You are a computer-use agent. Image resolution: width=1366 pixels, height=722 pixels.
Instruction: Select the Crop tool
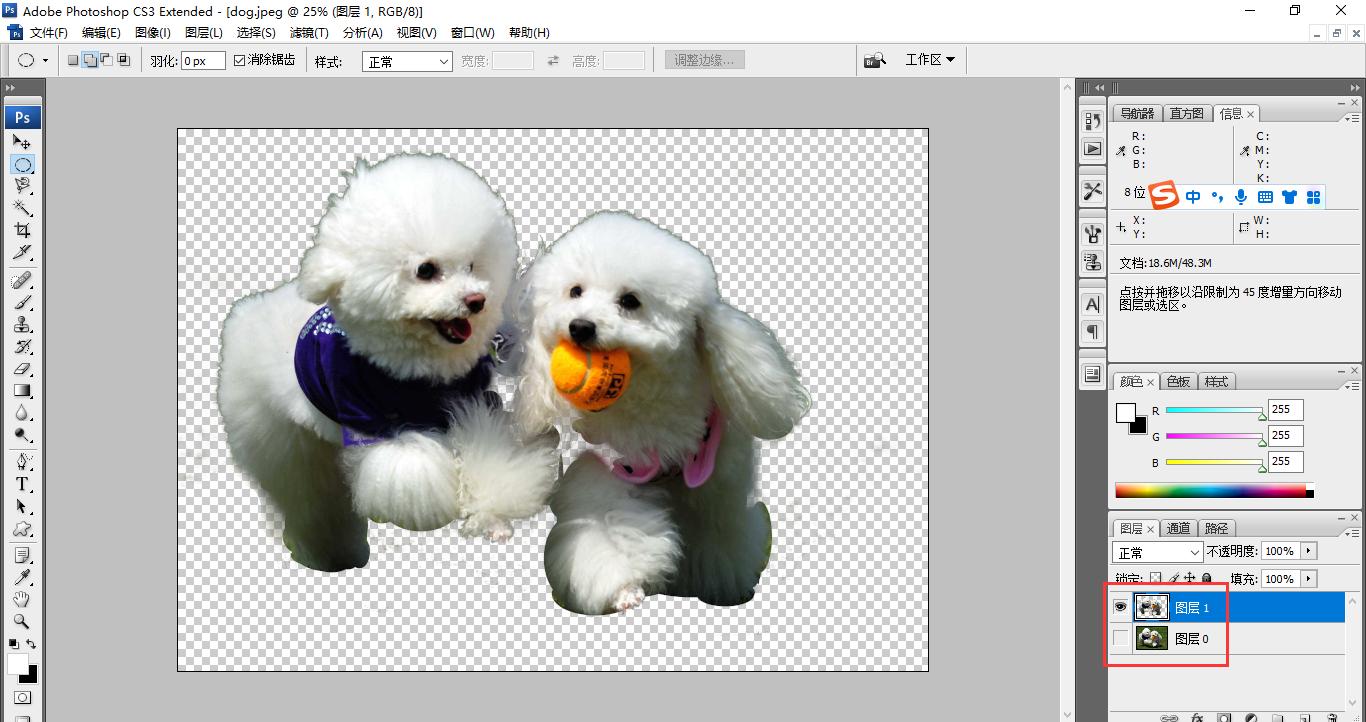pyautogui.click(x=23, y=229)
